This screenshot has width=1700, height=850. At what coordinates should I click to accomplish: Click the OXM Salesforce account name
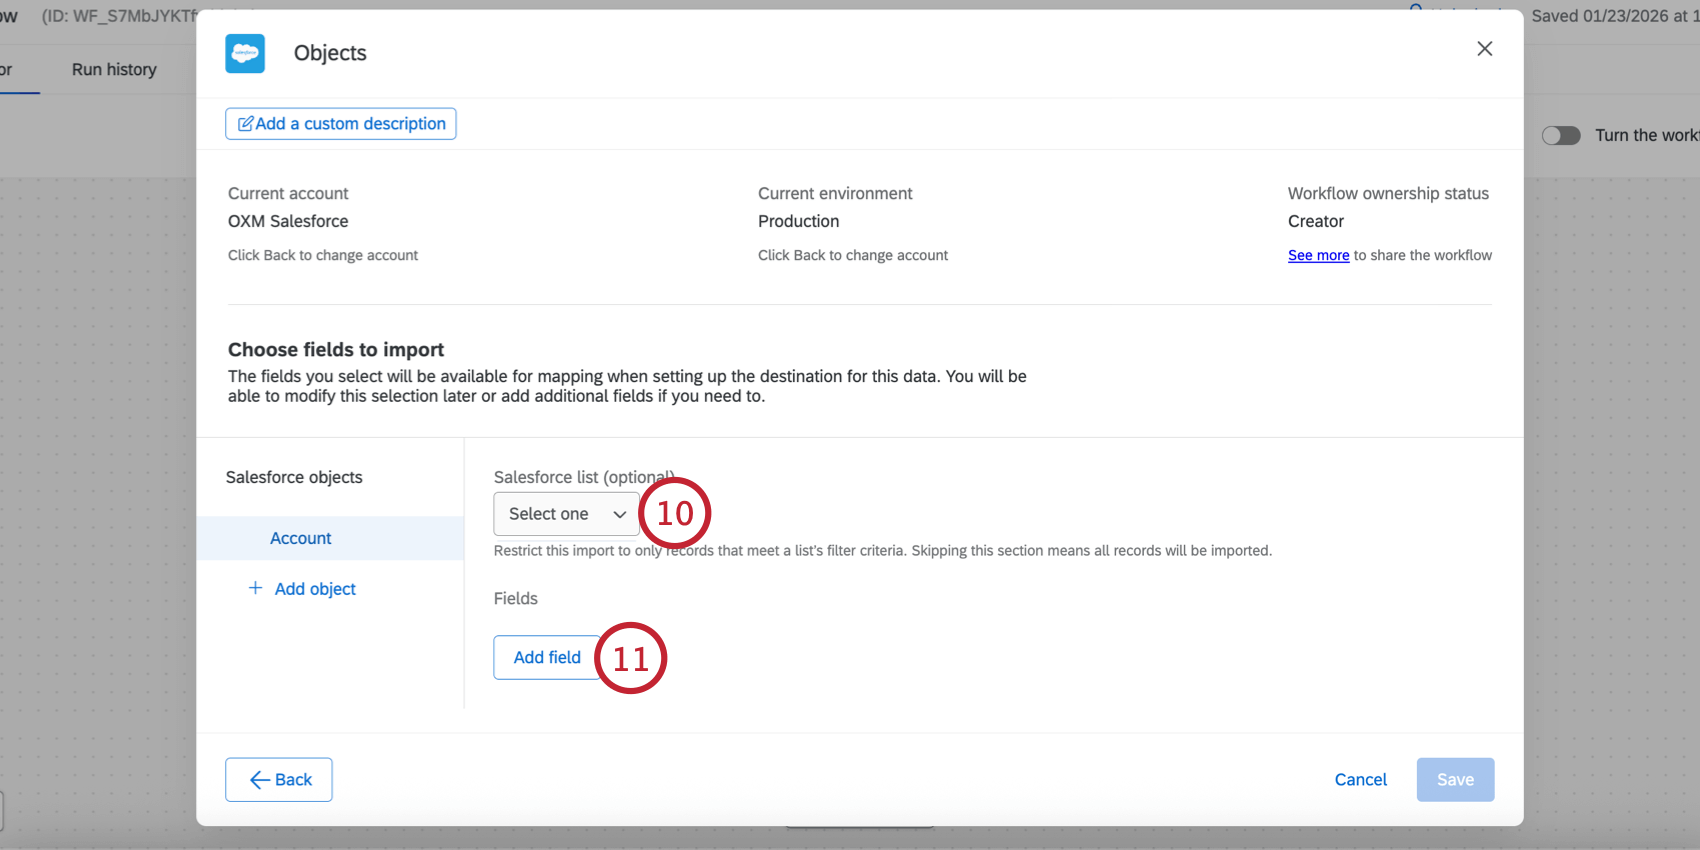click(288, 221)
